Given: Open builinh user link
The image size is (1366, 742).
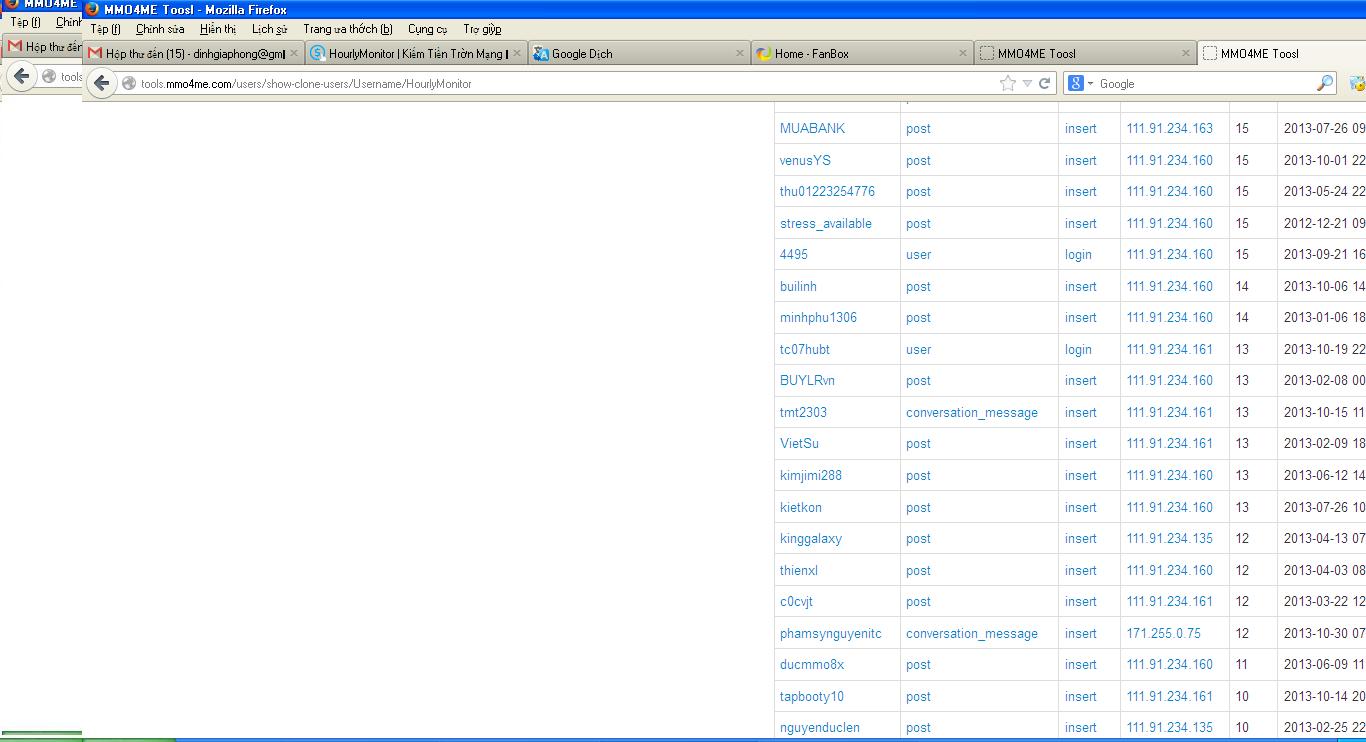Looking at the screenshot, I should tap(798, 286).
